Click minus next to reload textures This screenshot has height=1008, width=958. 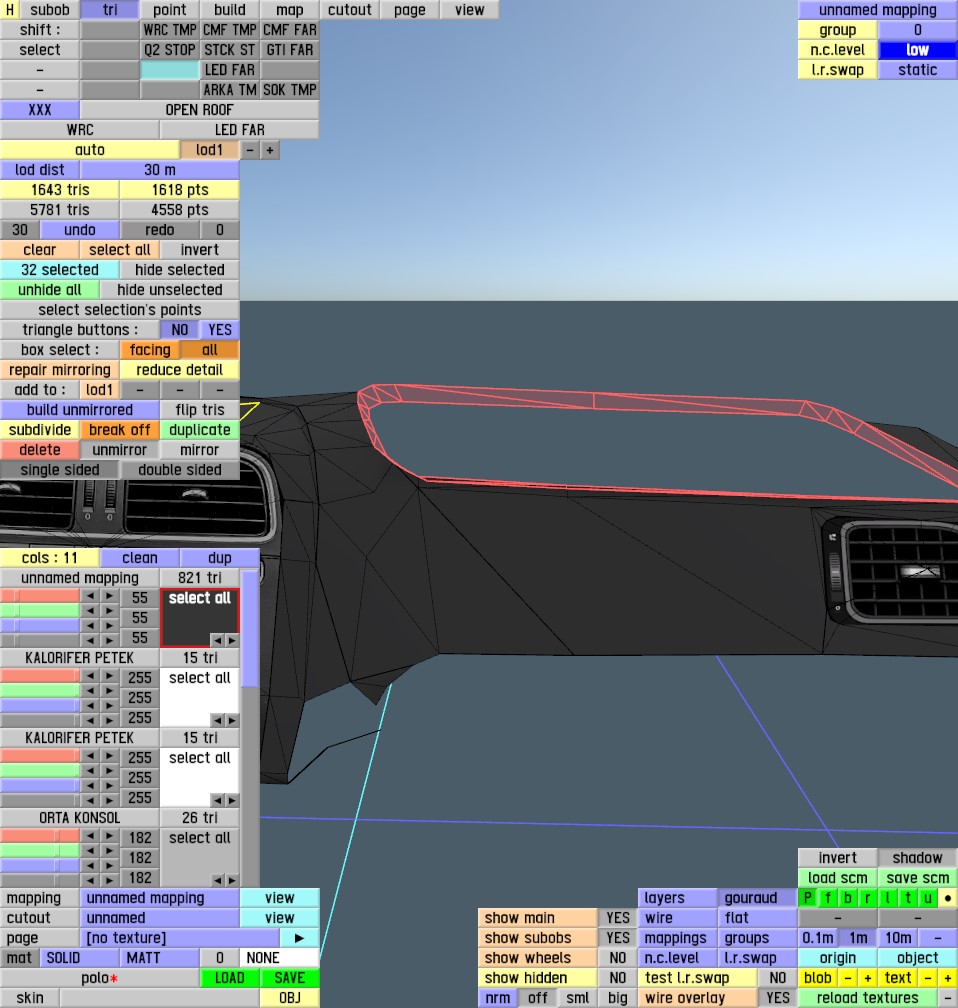(x=948, y=998)
